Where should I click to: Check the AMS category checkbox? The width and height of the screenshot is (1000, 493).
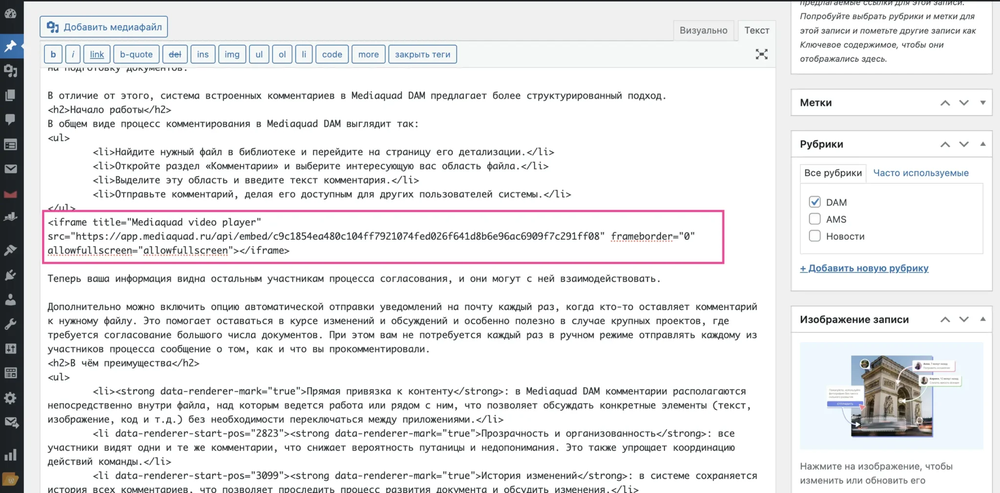(x=815, y=219)
